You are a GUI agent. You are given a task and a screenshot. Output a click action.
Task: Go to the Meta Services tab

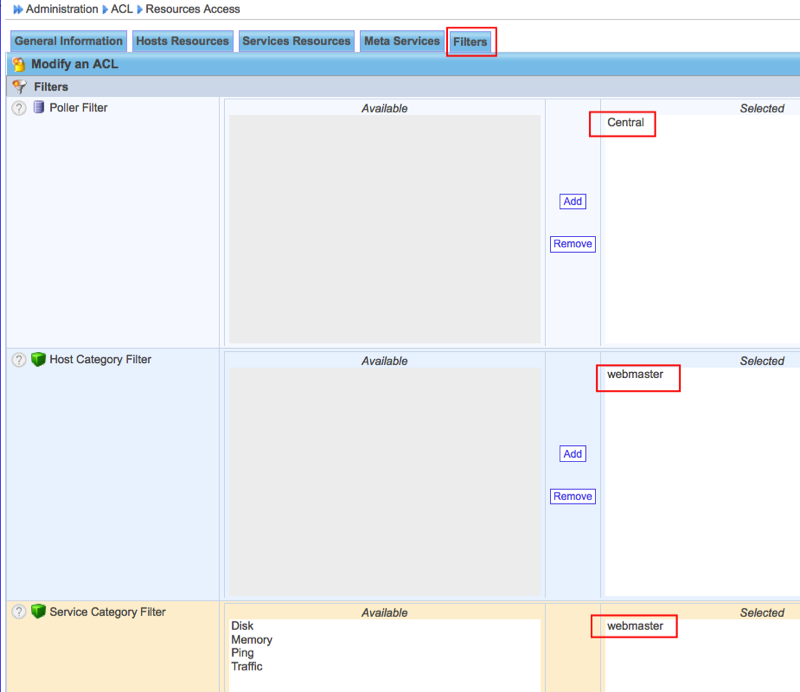(x=401, y=42)
